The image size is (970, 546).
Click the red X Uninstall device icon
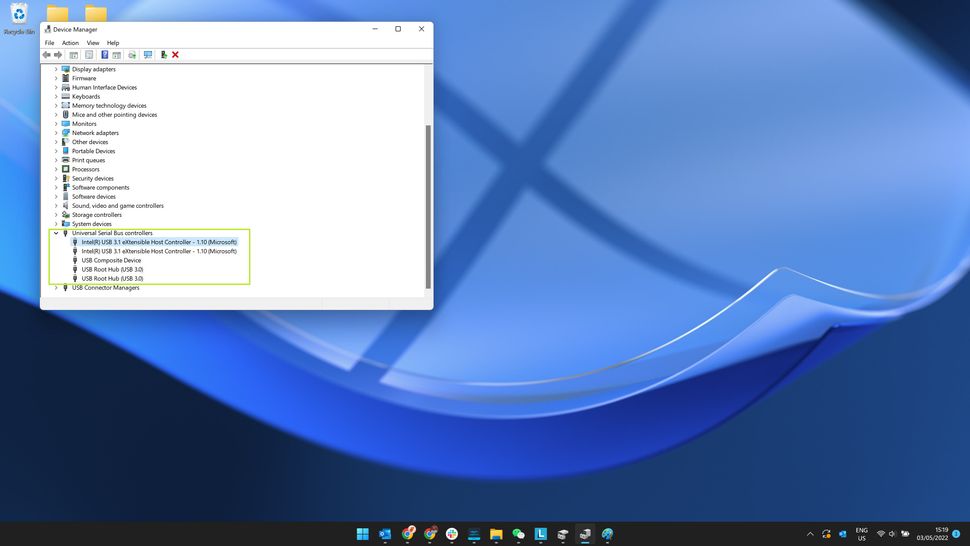click(176, 55)
